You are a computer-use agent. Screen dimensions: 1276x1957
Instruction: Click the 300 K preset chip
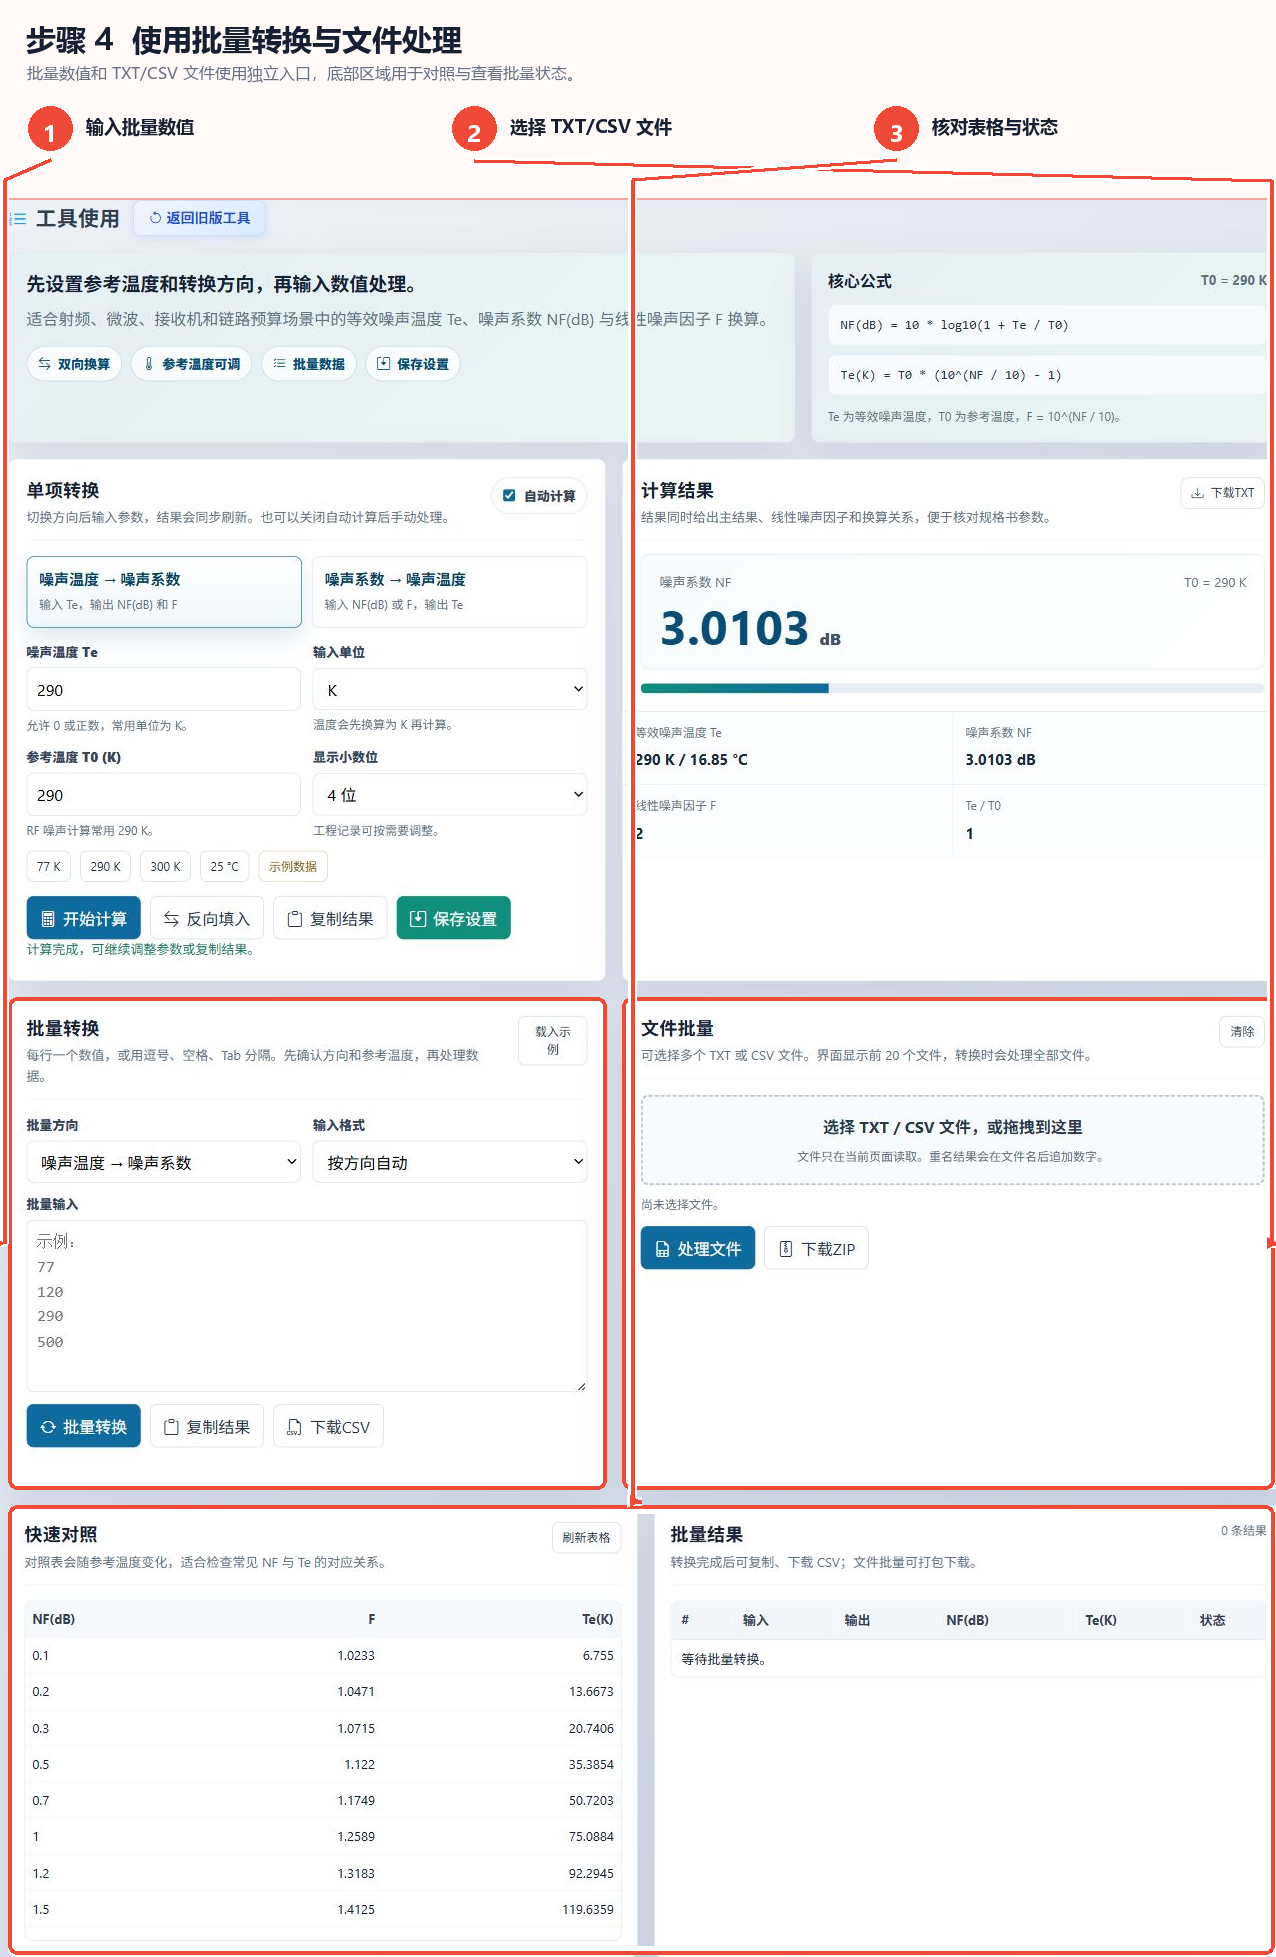(x=166, y=866)
